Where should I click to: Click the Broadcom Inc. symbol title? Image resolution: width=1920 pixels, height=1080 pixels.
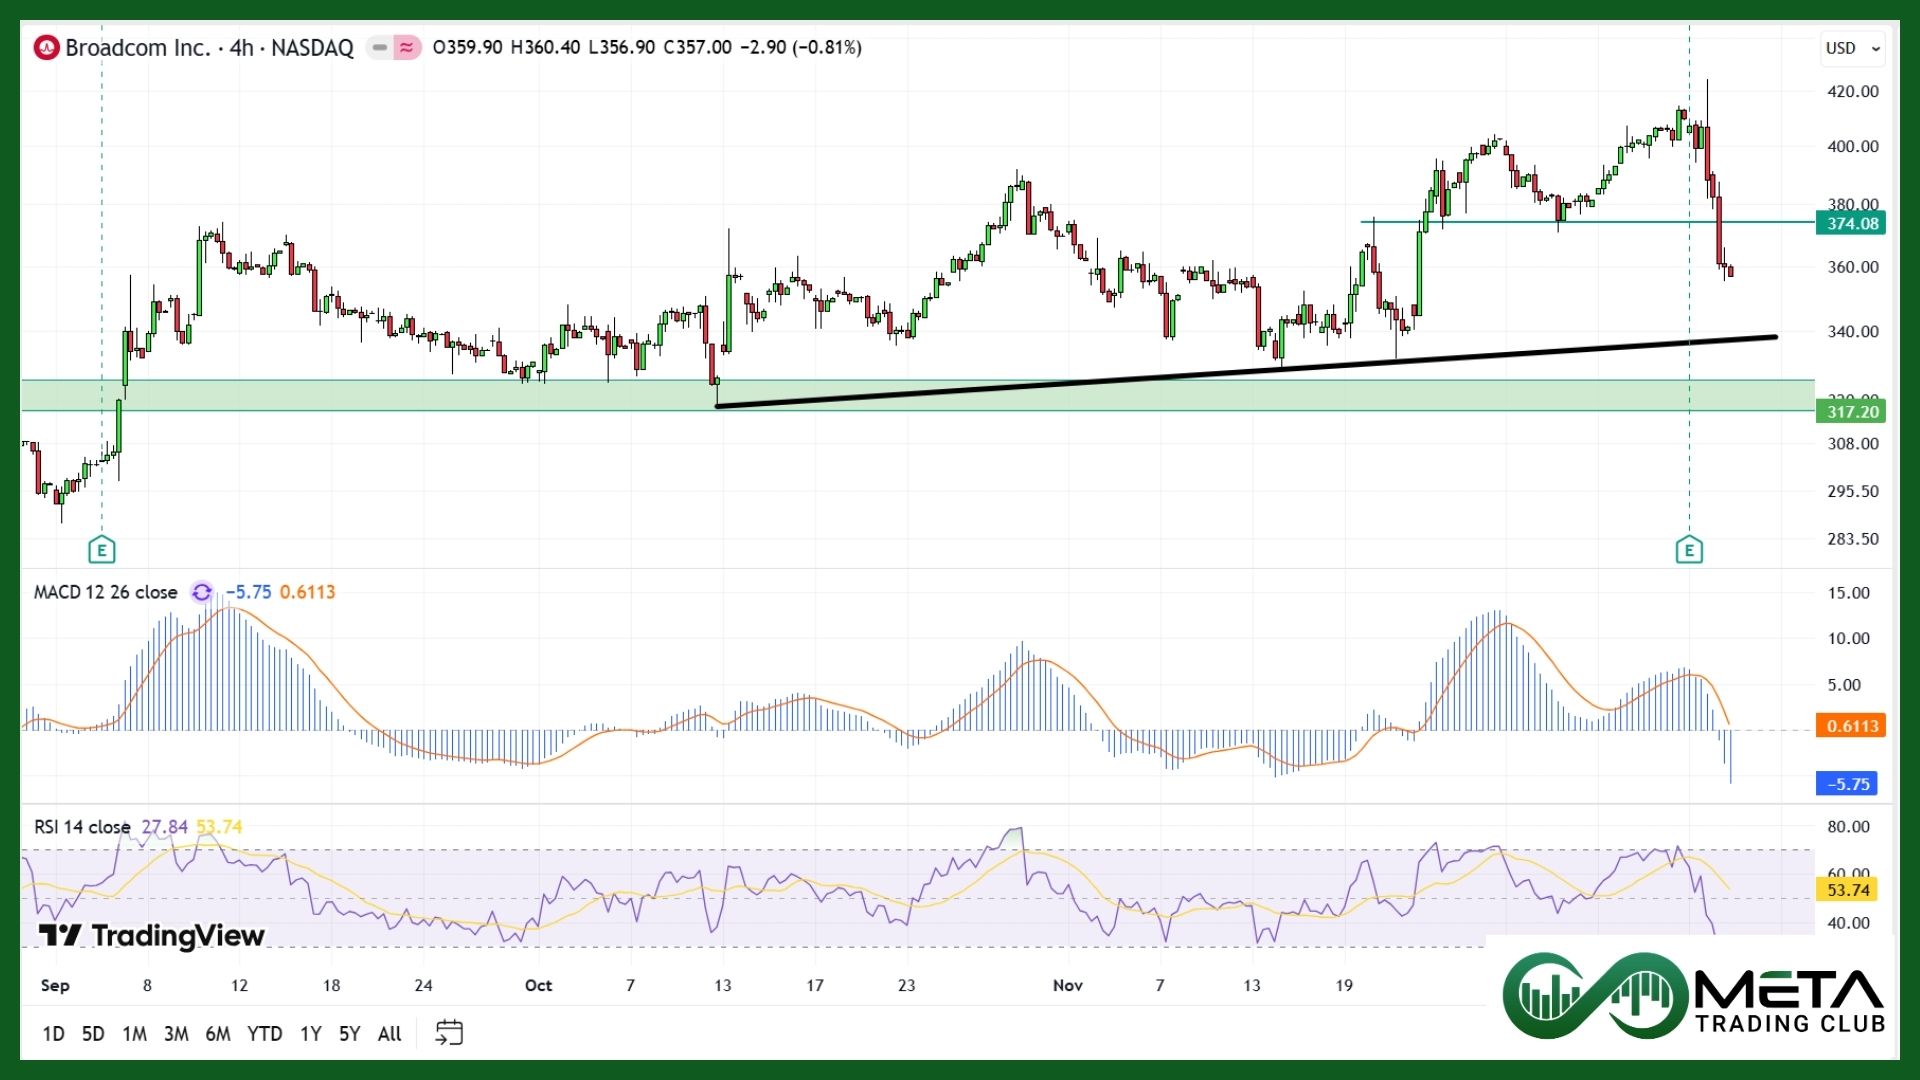(x=137, y=47)
